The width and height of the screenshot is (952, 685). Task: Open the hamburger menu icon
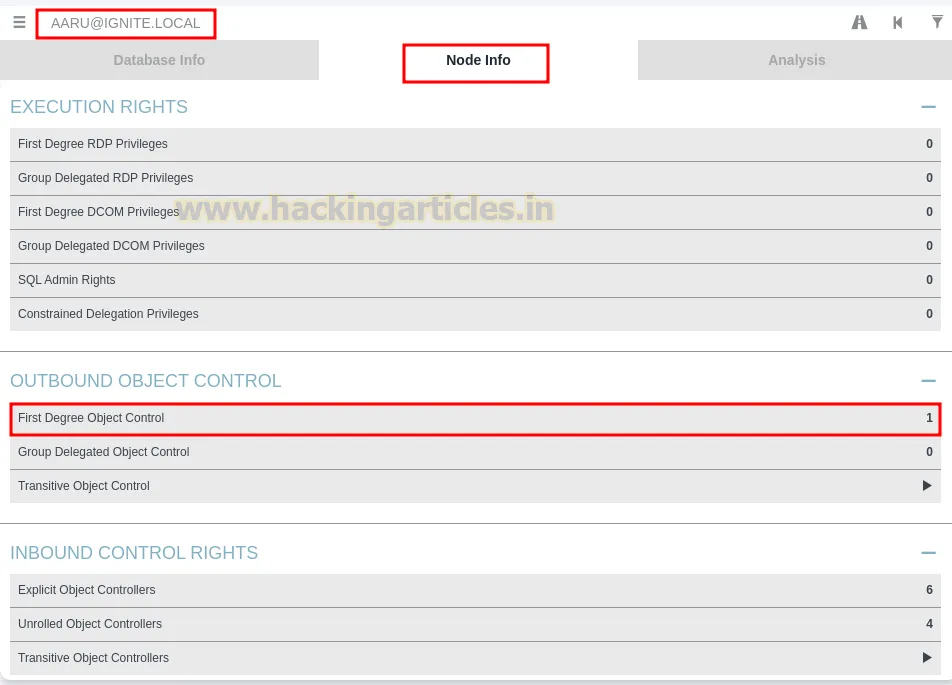click(19, 22)
